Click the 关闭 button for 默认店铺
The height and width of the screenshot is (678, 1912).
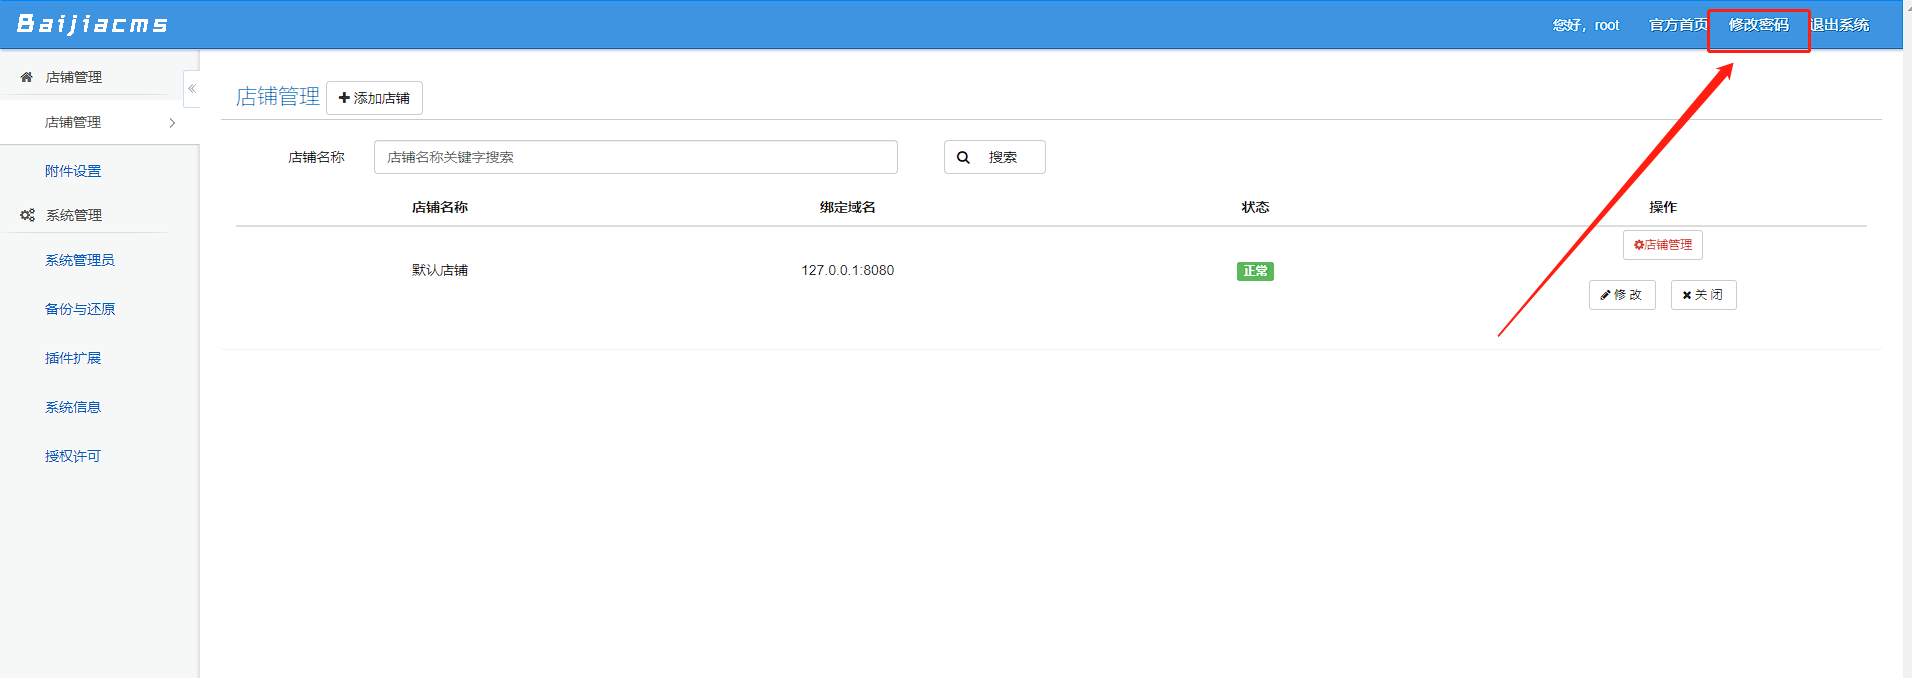pyautogui.click(x=1704, y=295)
